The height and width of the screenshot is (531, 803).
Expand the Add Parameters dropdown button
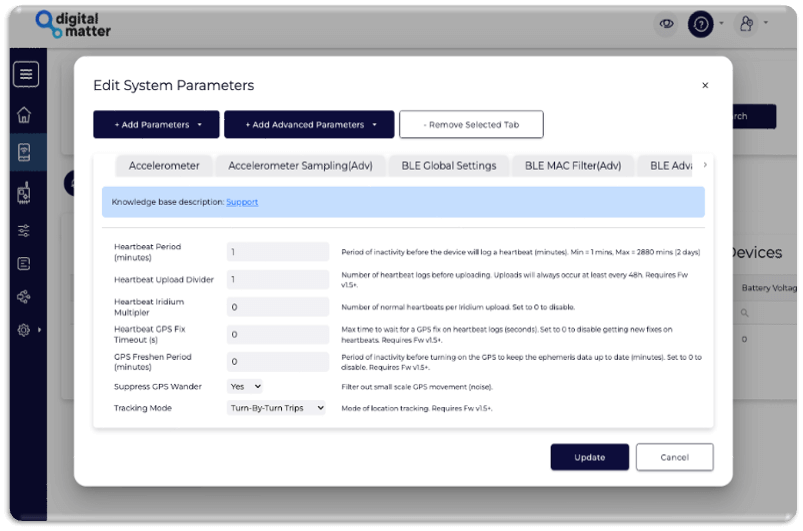[156, 125]
